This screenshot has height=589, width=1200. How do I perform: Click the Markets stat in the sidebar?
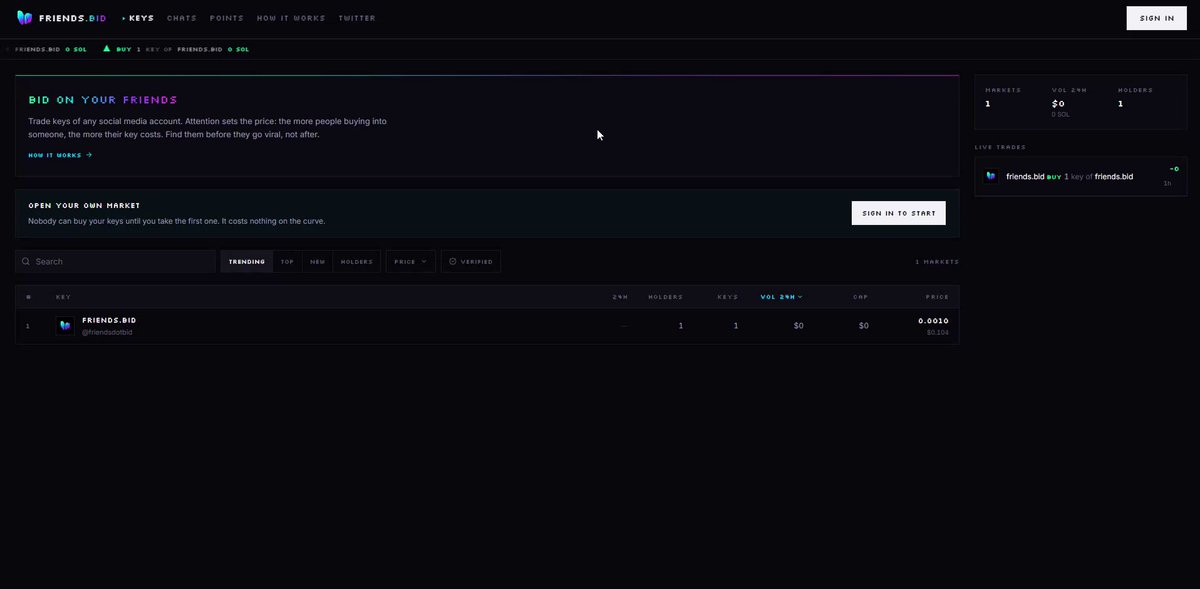(x=1003, y=97)
